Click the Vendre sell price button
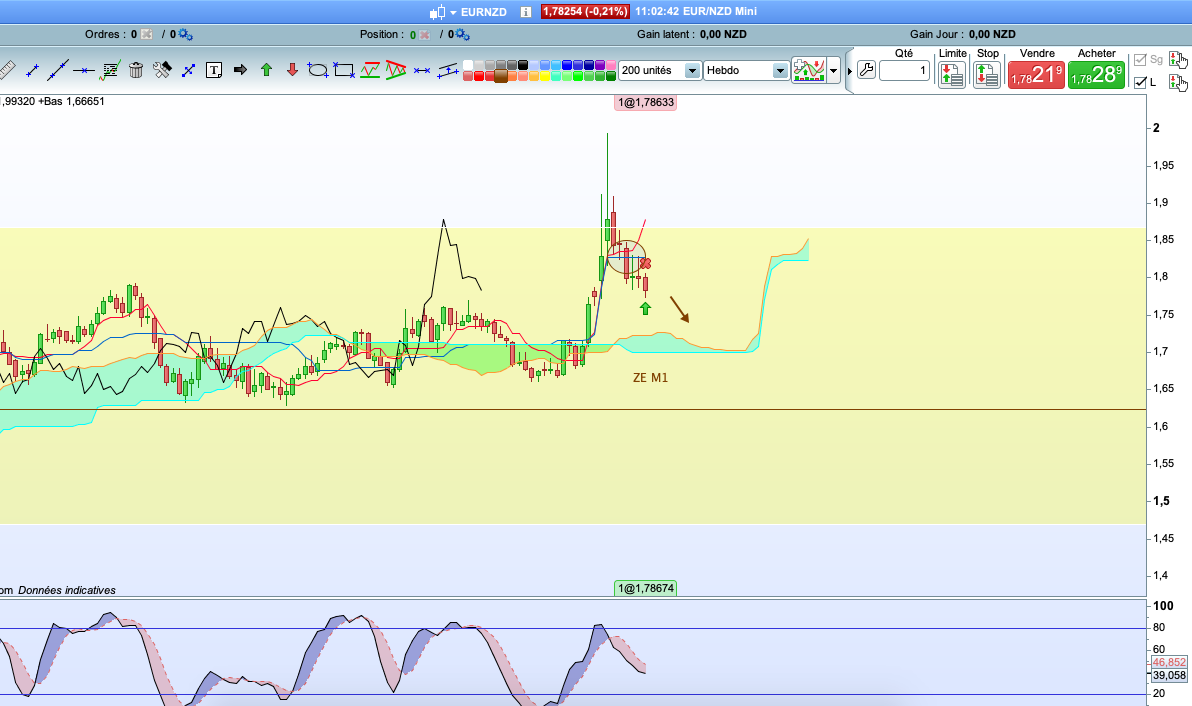This screenshot has height=706, width=1192. (1036, 74)
